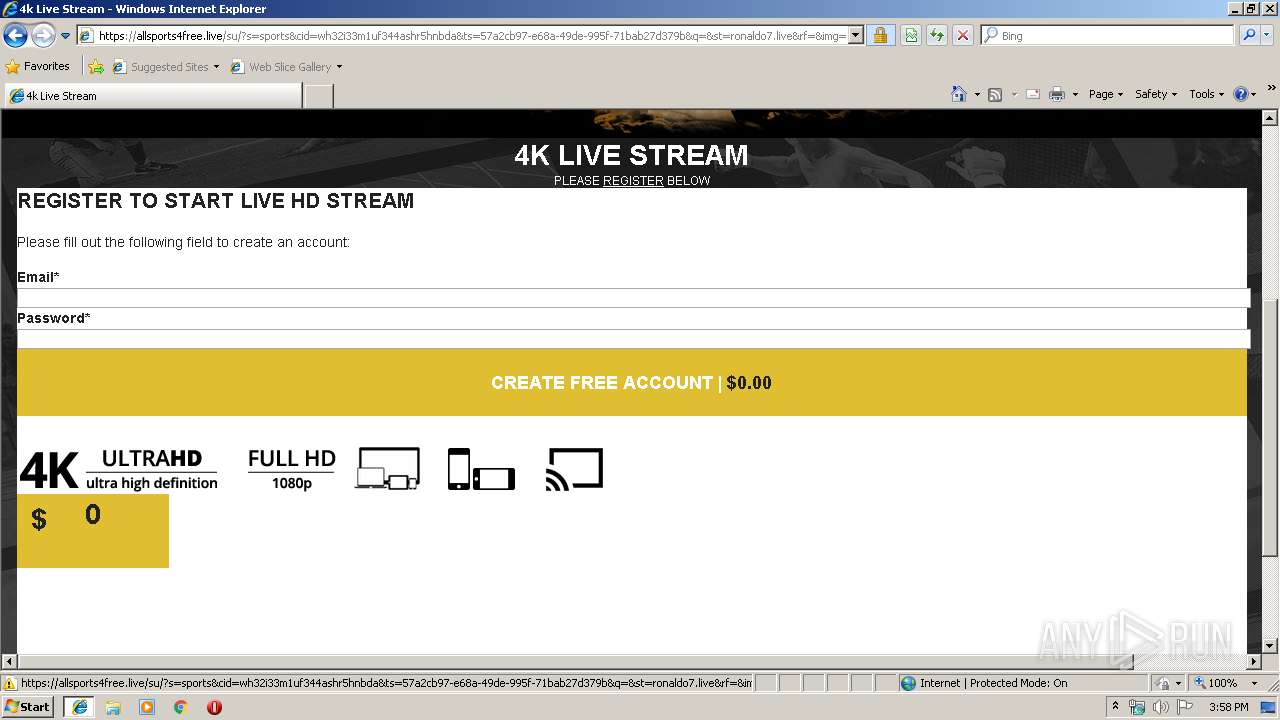1280x720 pixels.
Task: Click the address bar URL field
Action: click(470, 36)
